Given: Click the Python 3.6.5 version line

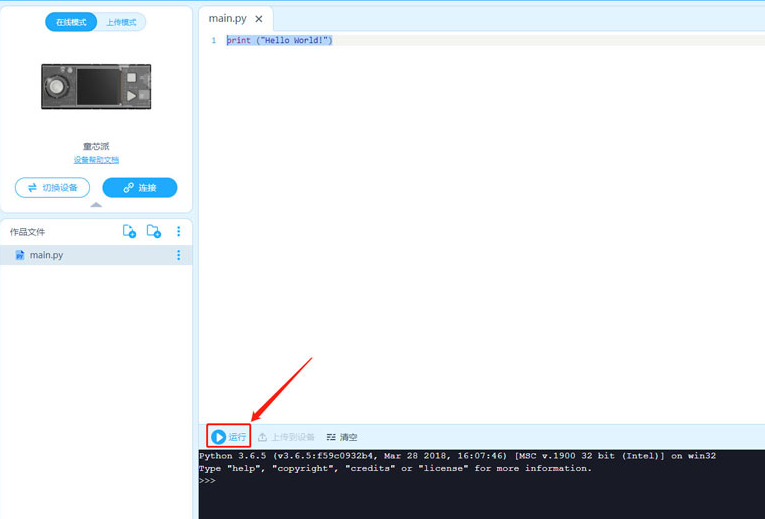Looking at the screenshot, I should 457,456.
